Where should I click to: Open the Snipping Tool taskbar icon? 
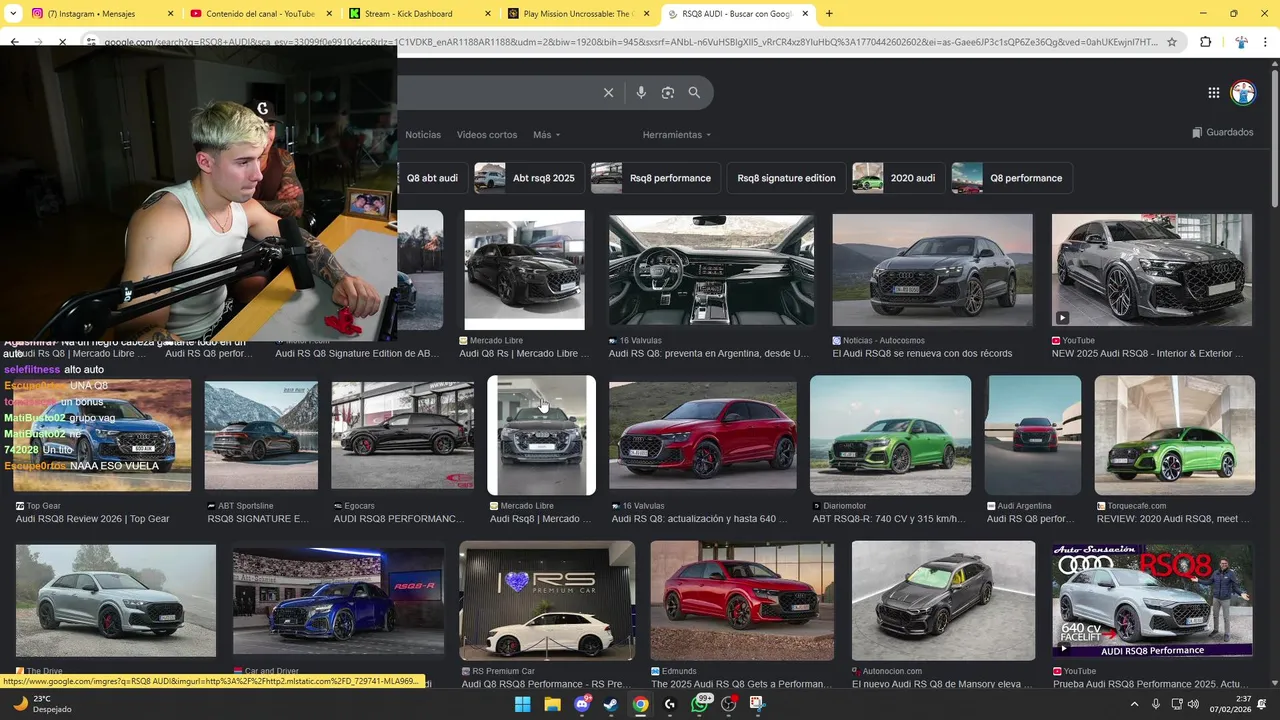pos(757,704)
